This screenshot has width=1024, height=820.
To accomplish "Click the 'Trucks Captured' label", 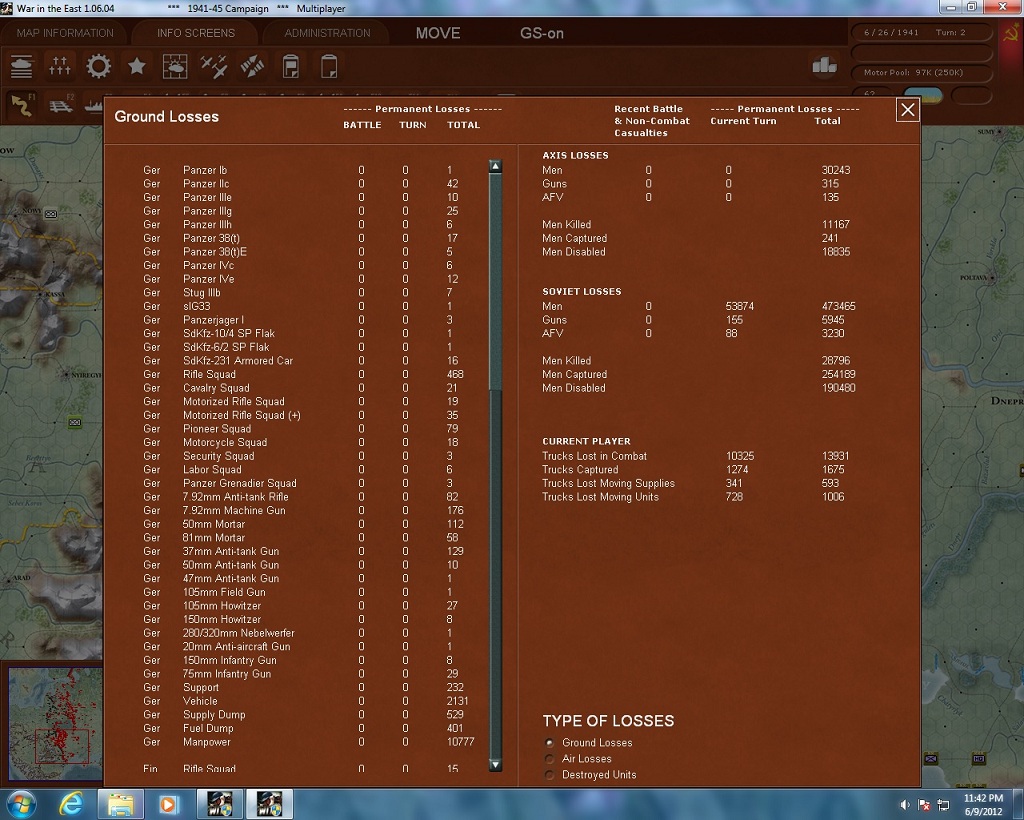I will pyautogui.click(x=580, y=469).
